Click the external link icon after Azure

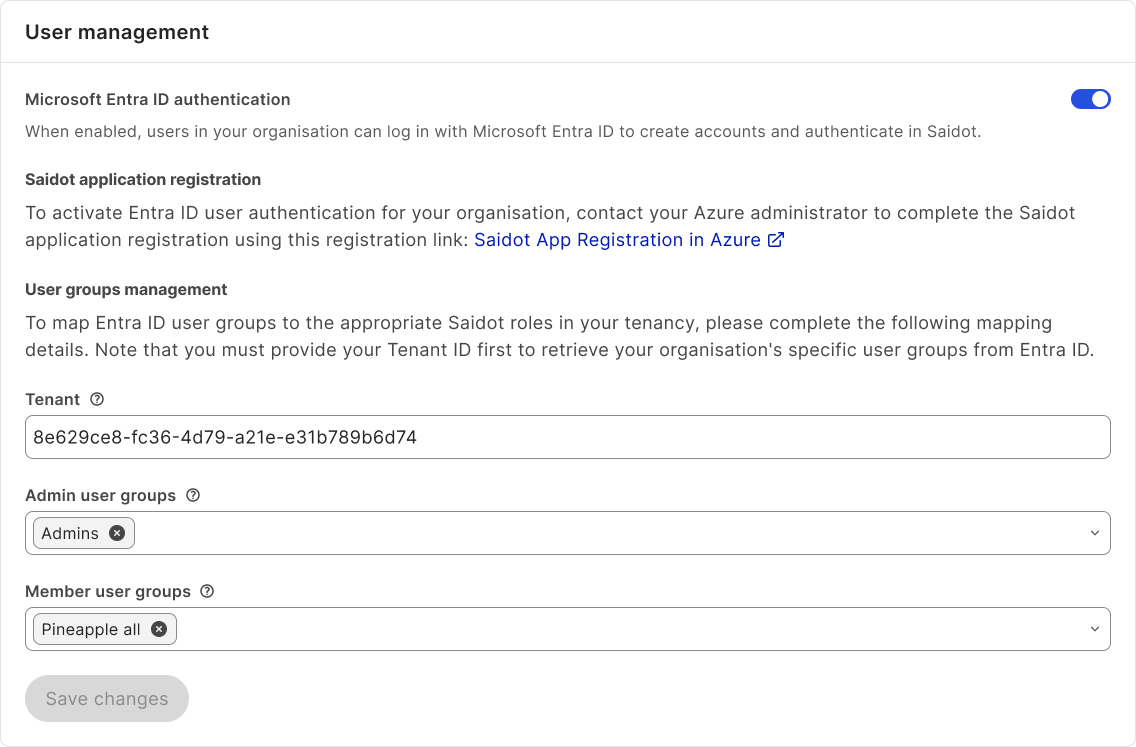(775, 240)
